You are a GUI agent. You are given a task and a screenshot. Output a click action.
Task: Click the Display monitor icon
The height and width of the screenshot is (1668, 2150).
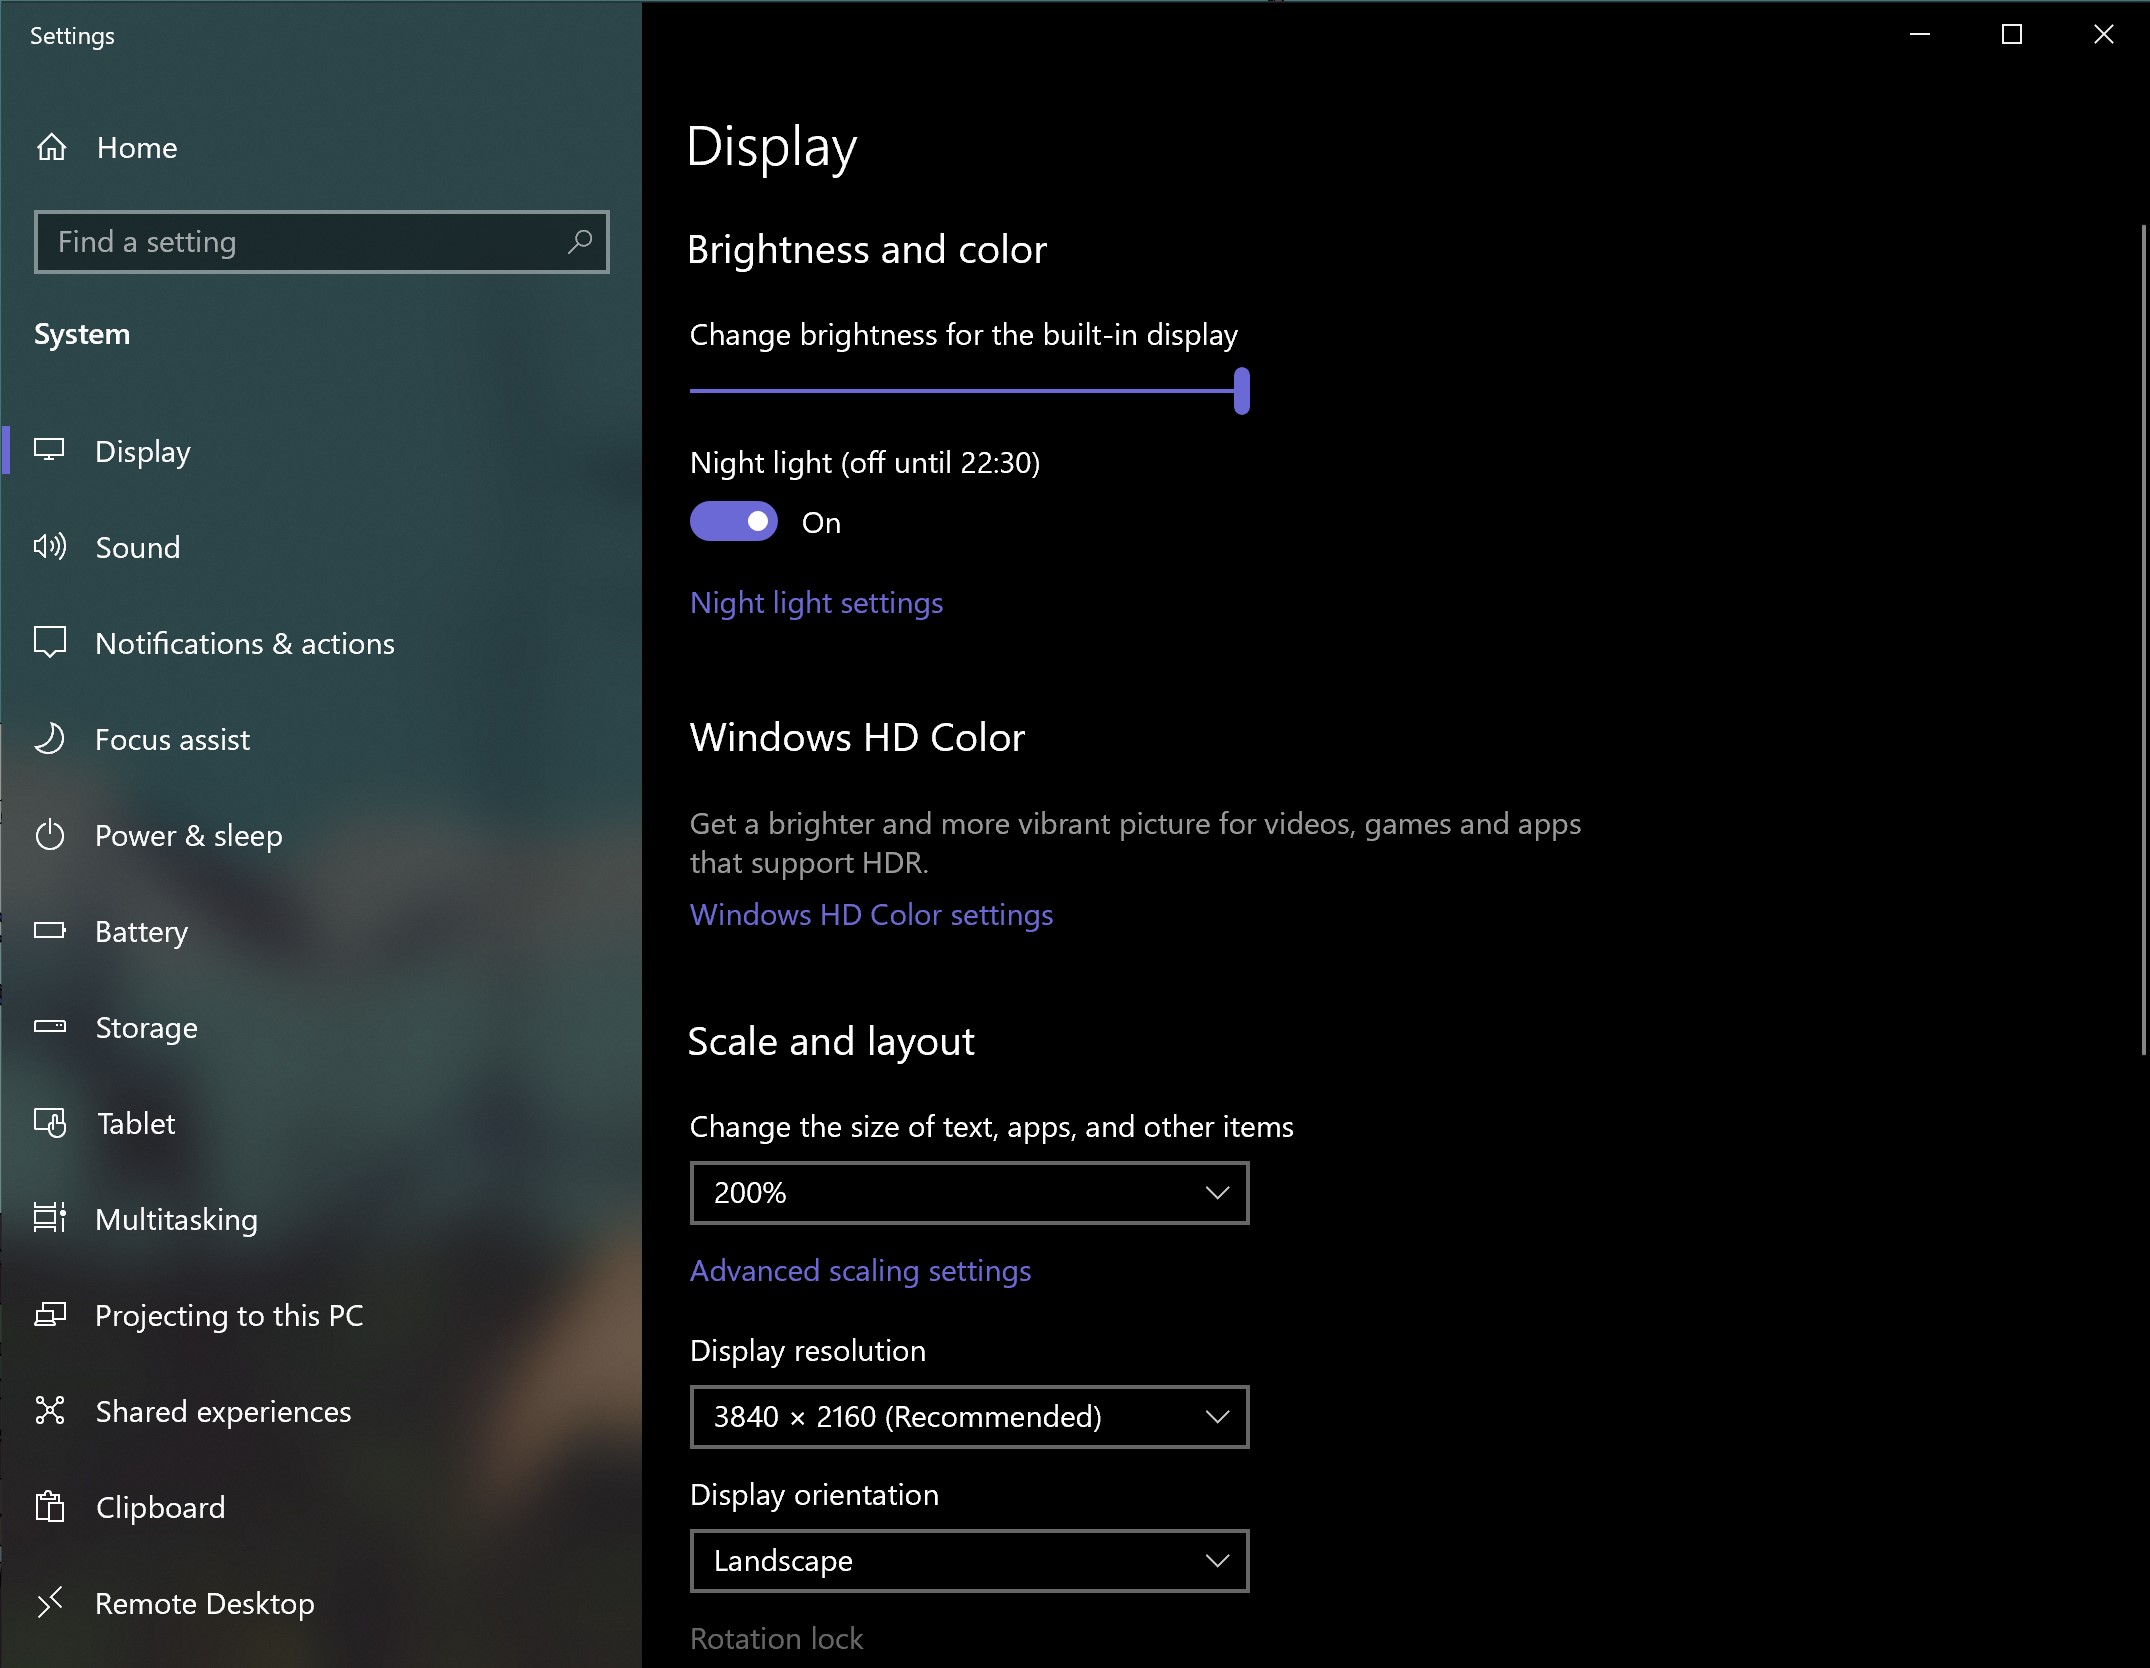point(49,450)
